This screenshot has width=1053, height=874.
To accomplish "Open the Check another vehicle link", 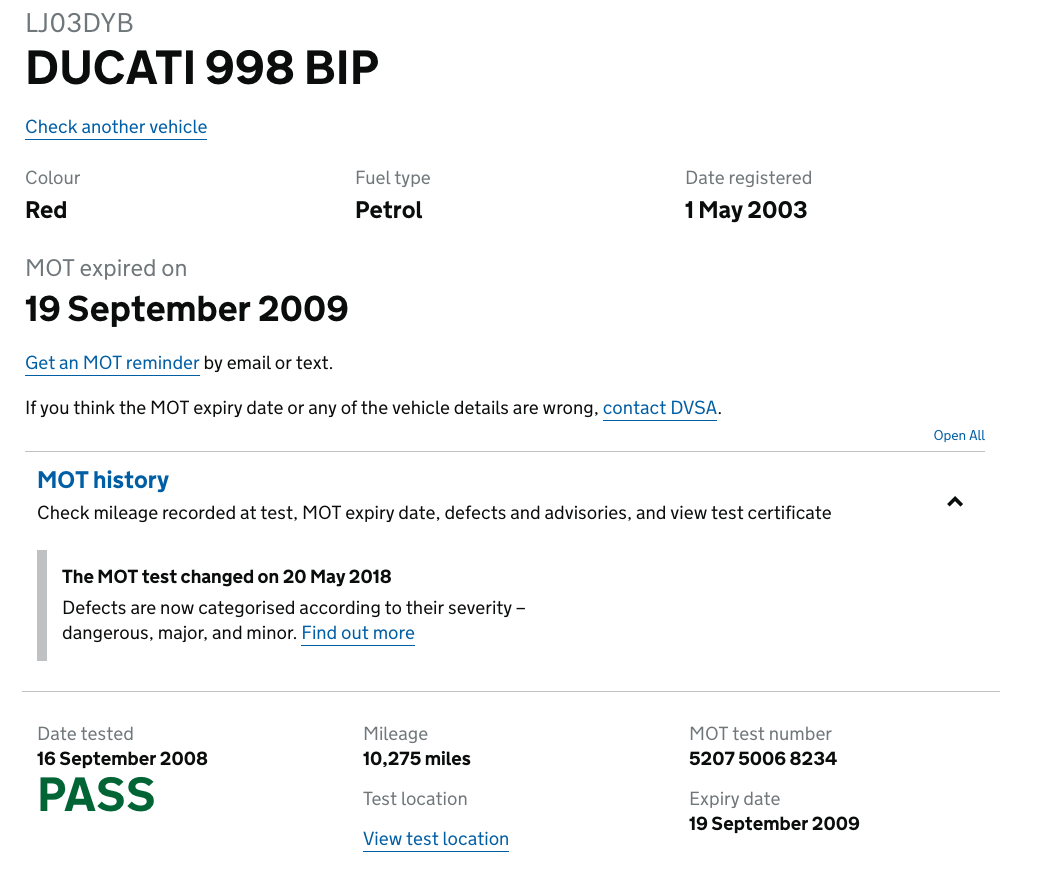I will [x=116, y=127].
